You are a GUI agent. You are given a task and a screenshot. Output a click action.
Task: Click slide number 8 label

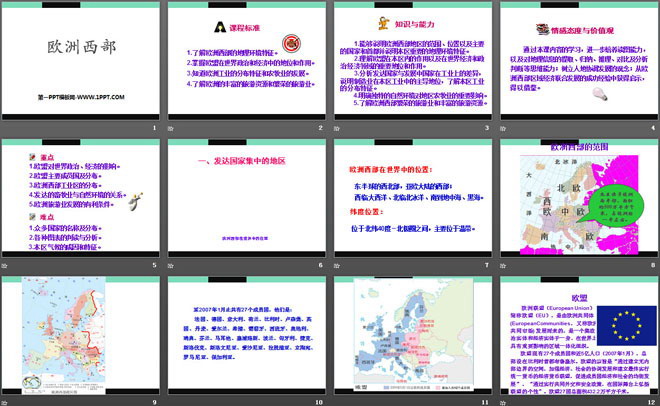(x=653, y=265)
